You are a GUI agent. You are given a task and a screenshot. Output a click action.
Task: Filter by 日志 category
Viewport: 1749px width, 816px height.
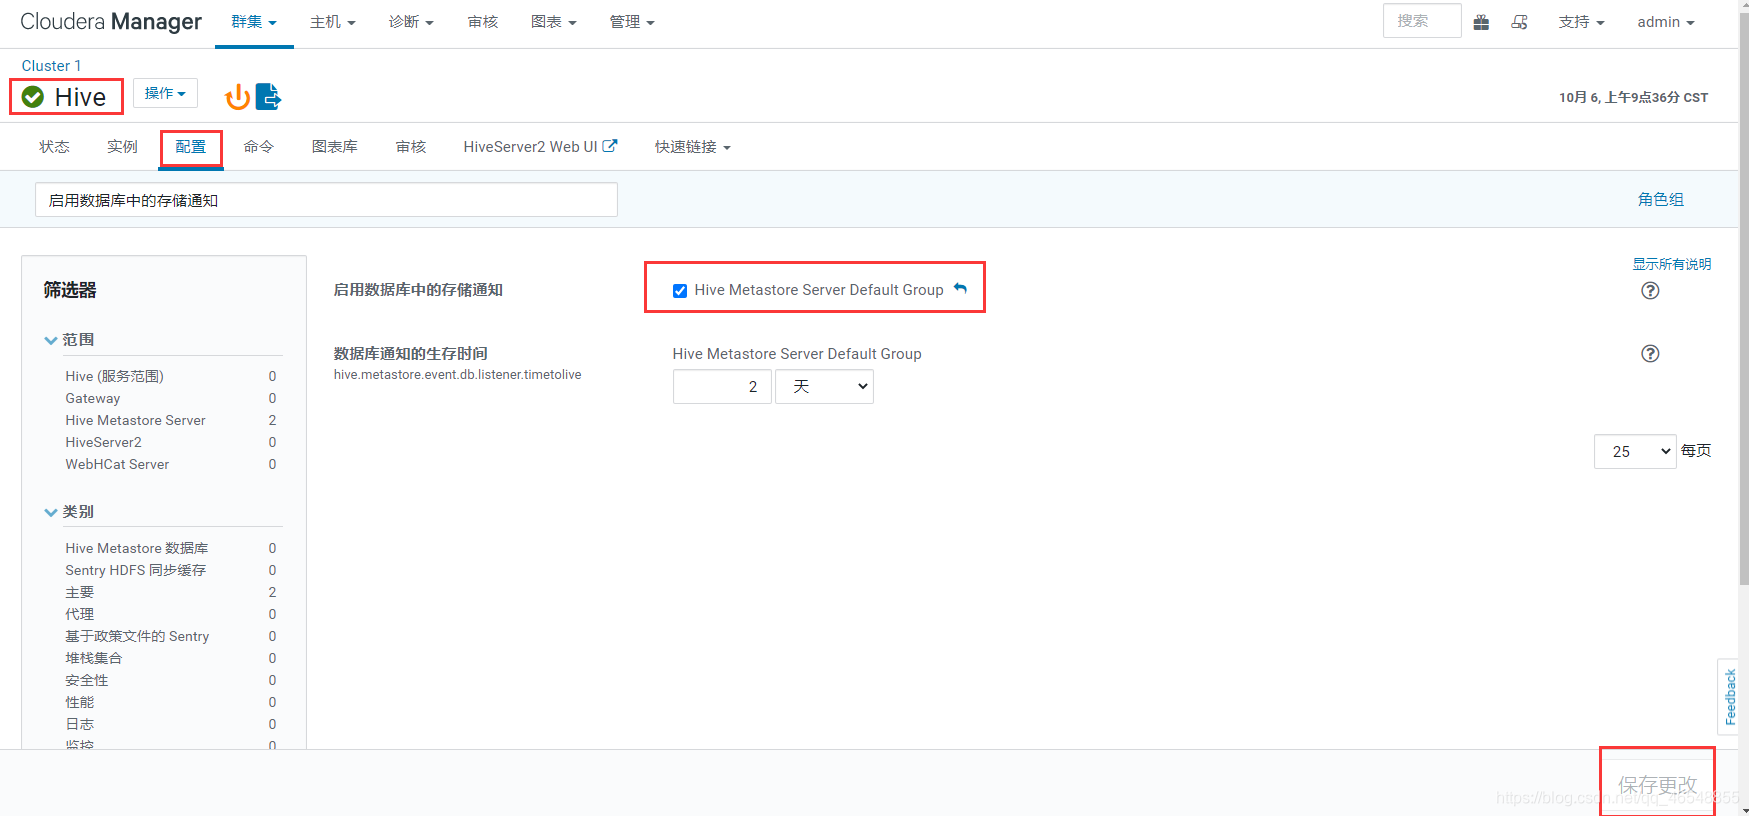click(x=79, y=724)
